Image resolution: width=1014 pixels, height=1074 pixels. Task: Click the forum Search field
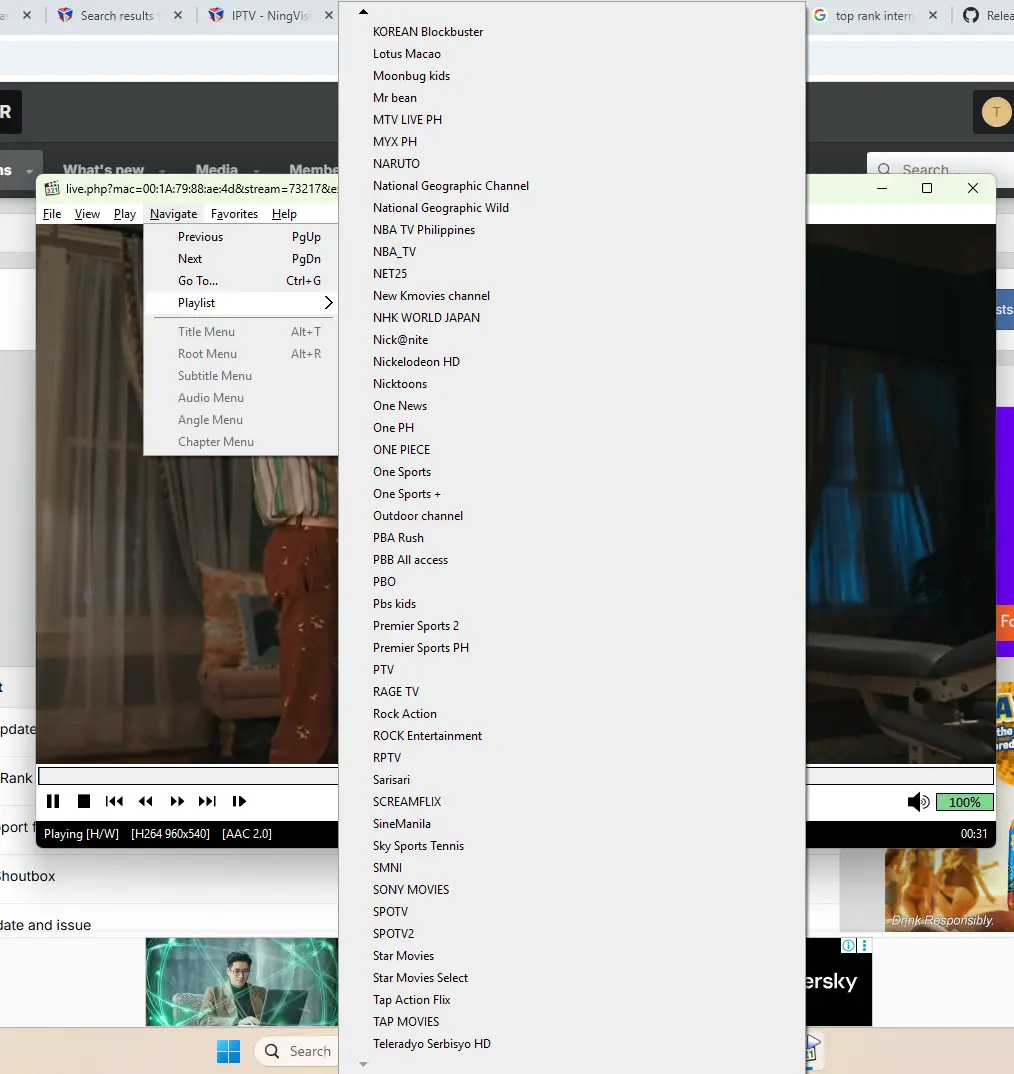[940, 168]
